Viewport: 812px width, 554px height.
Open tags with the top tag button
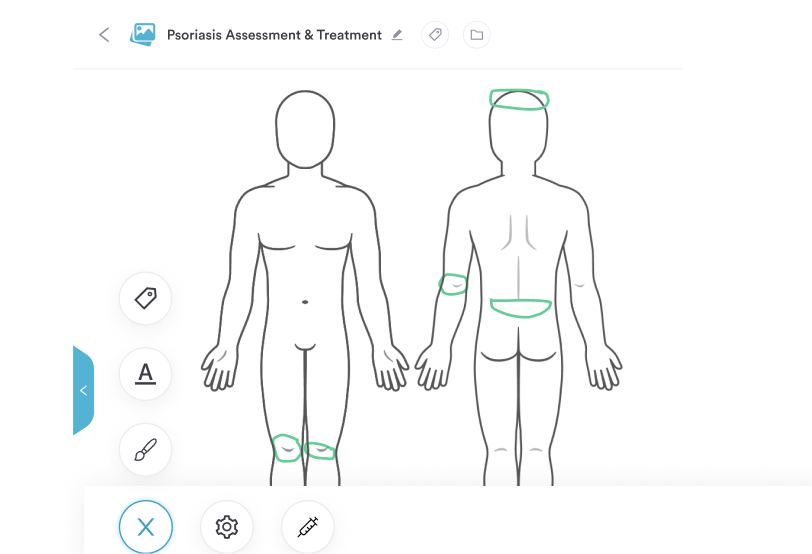(435, 35)
